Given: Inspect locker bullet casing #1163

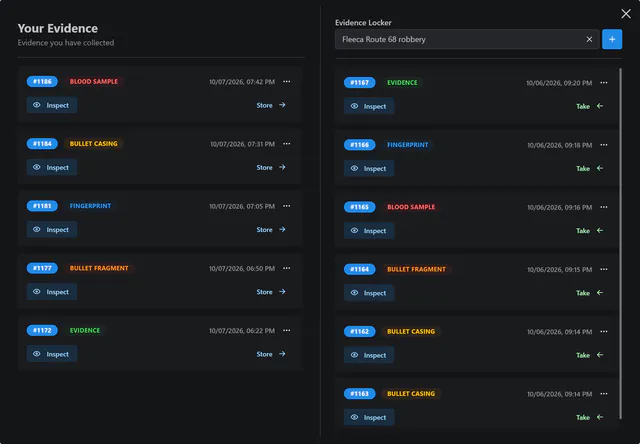Looking at the screenshot, I should coord(369,417).
